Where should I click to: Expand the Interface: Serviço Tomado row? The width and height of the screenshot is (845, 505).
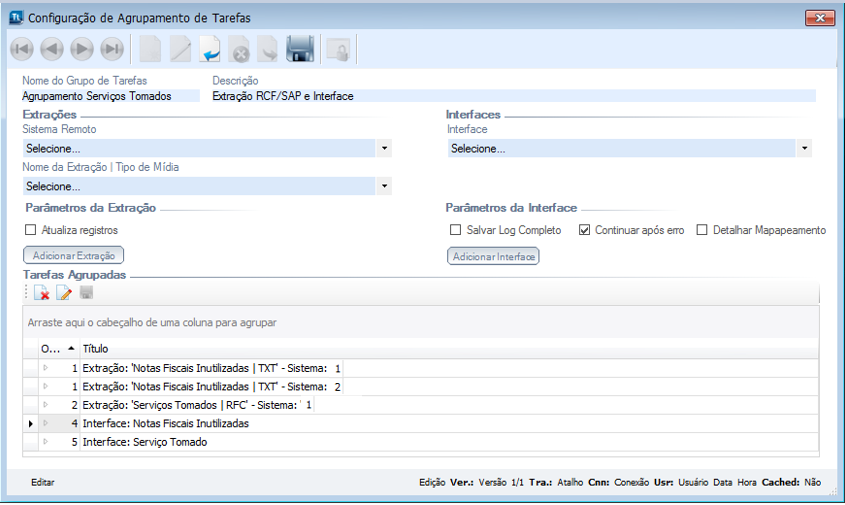(x=45, y=442)
